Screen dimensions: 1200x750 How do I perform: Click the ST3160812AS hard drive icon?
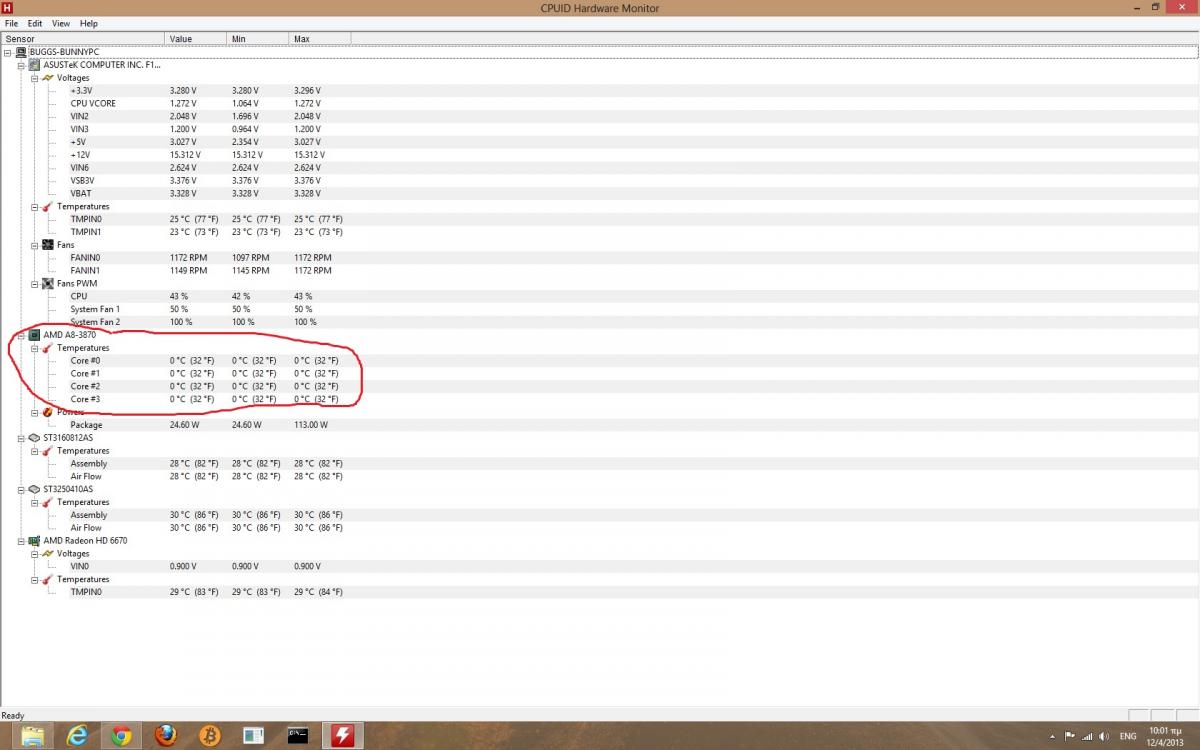click(x=35, y=438)
